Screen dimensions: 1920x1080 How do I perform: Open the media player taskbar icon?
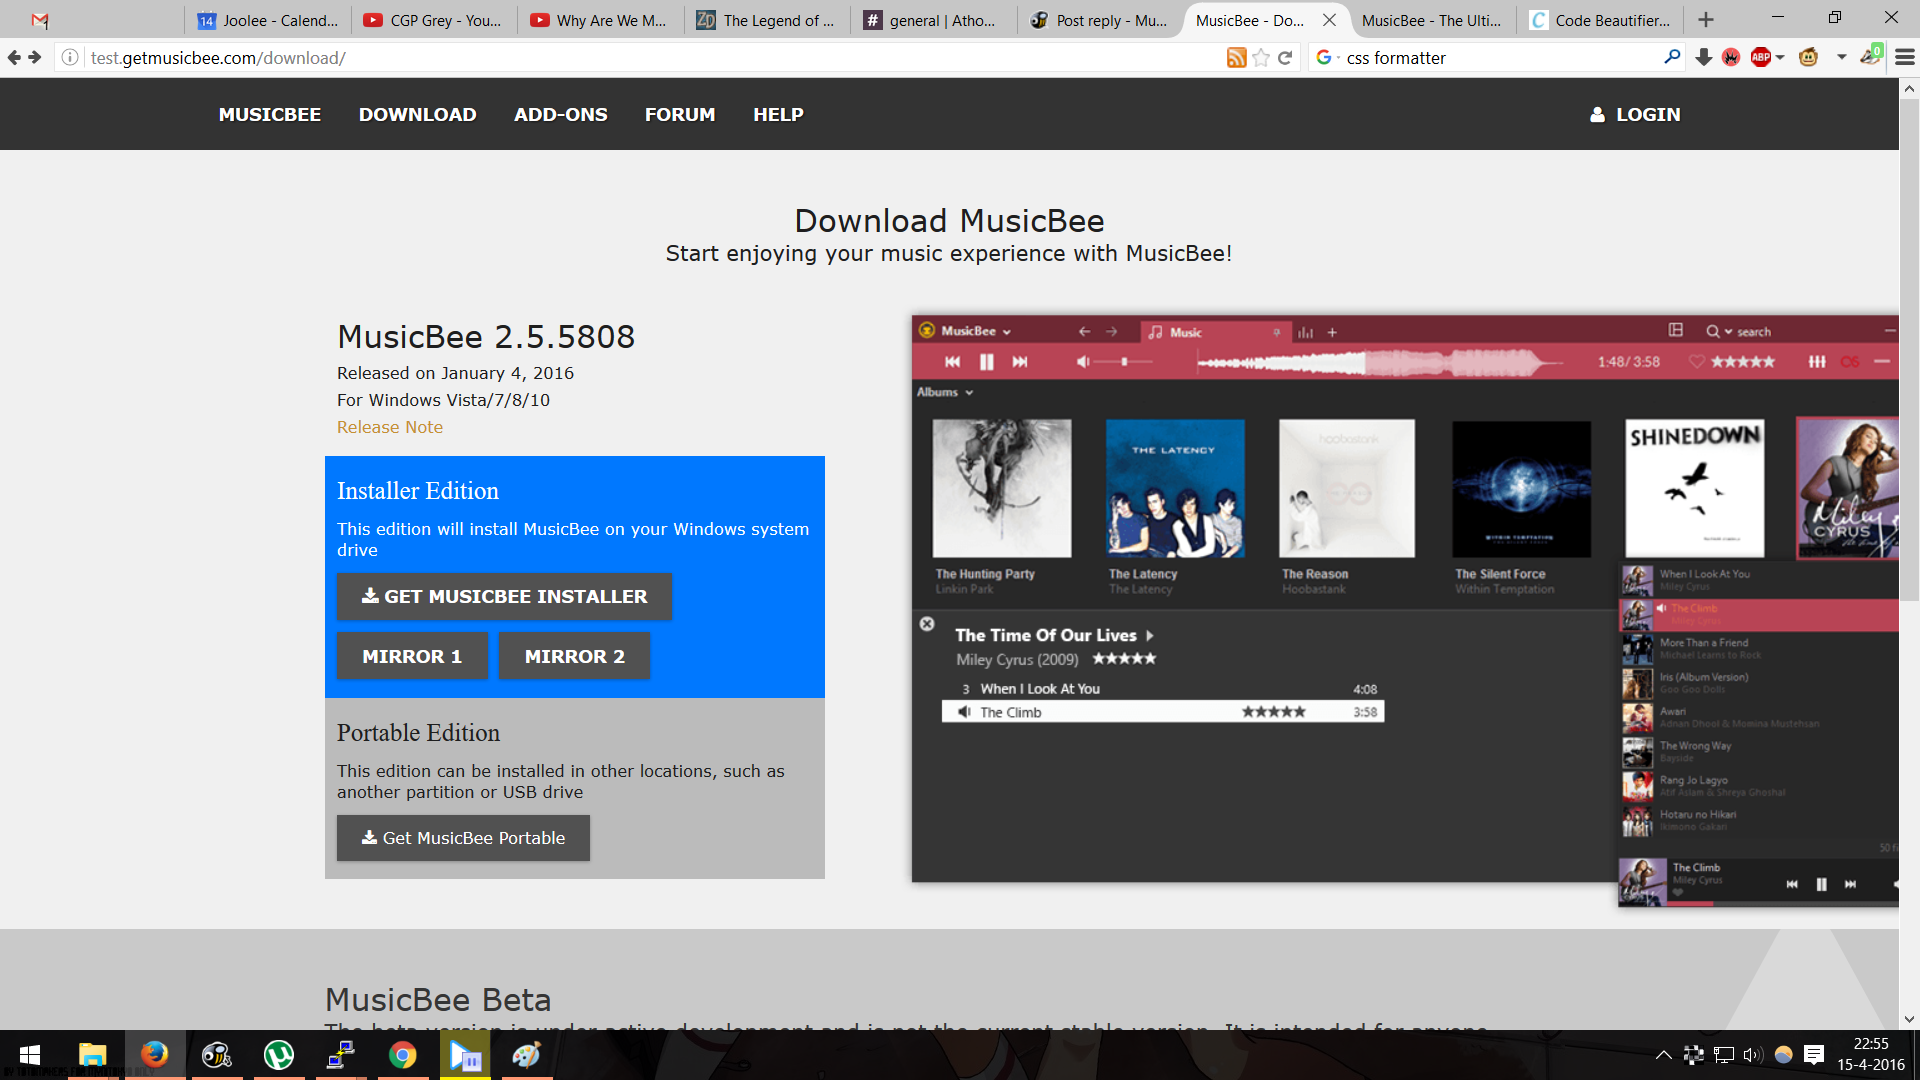(x=465, y=1055)
